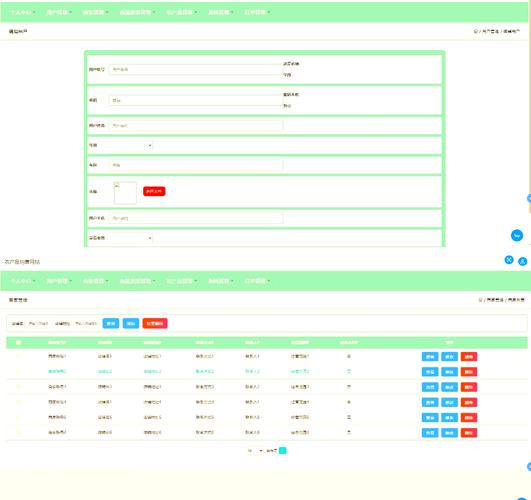Focus the 用户姓名 name input field
531x500 pixels.
point(196,126)
